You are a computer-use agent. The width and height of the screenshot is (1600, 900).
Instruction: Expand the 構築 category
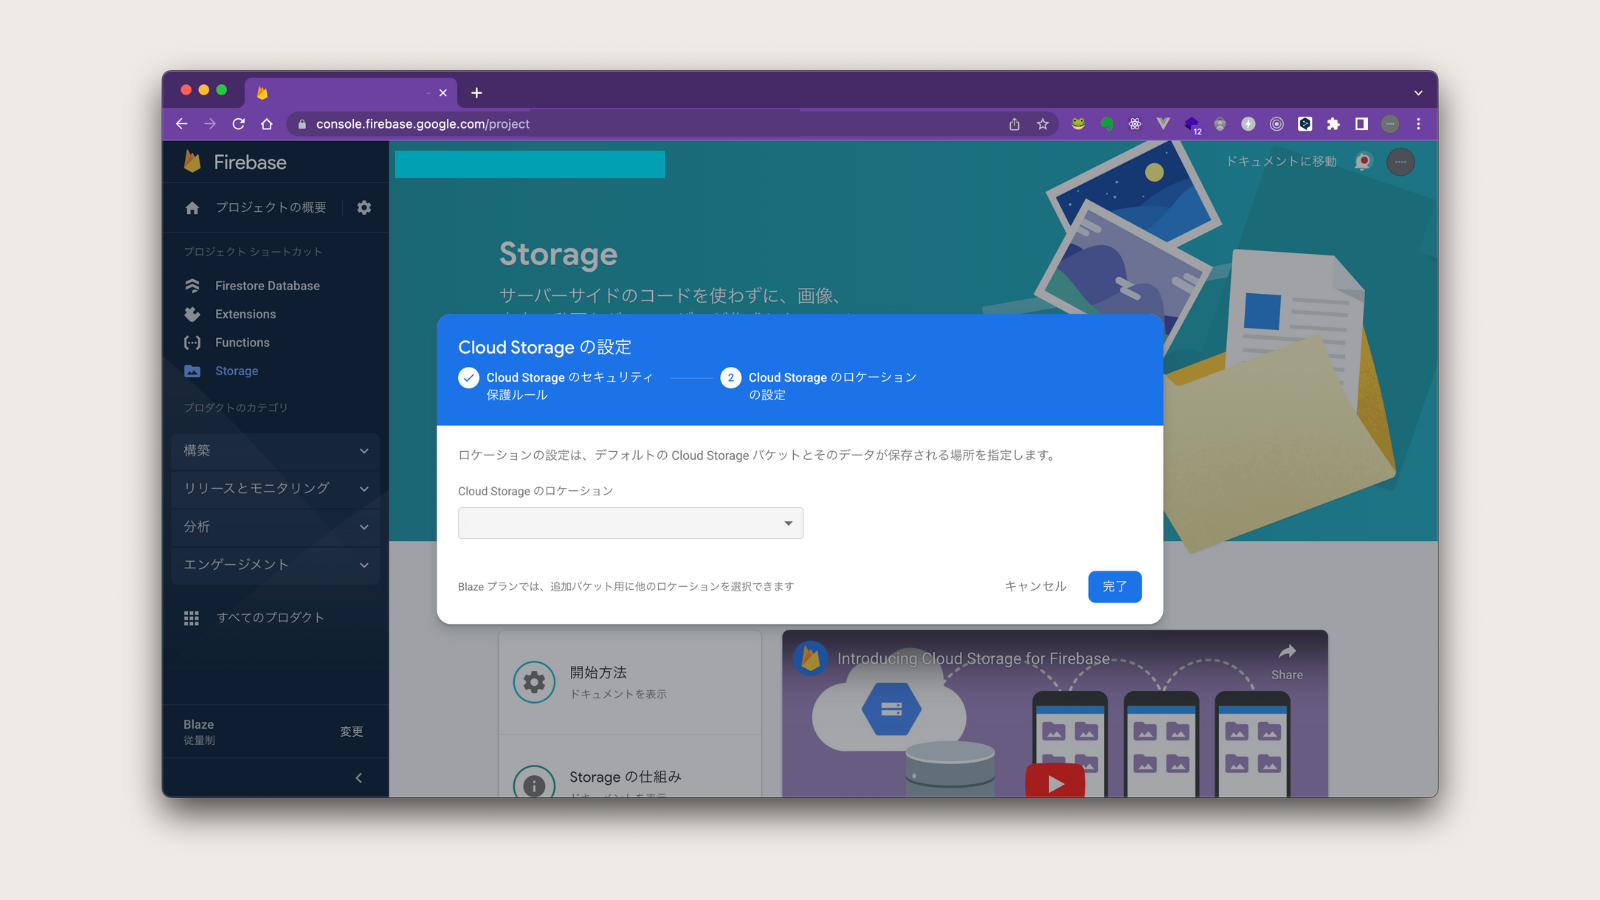(275, 451)
